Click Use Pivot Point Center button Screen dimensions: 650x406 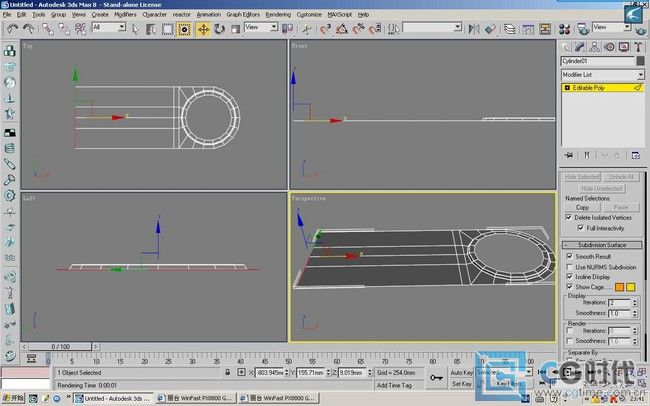pos(287,29)
